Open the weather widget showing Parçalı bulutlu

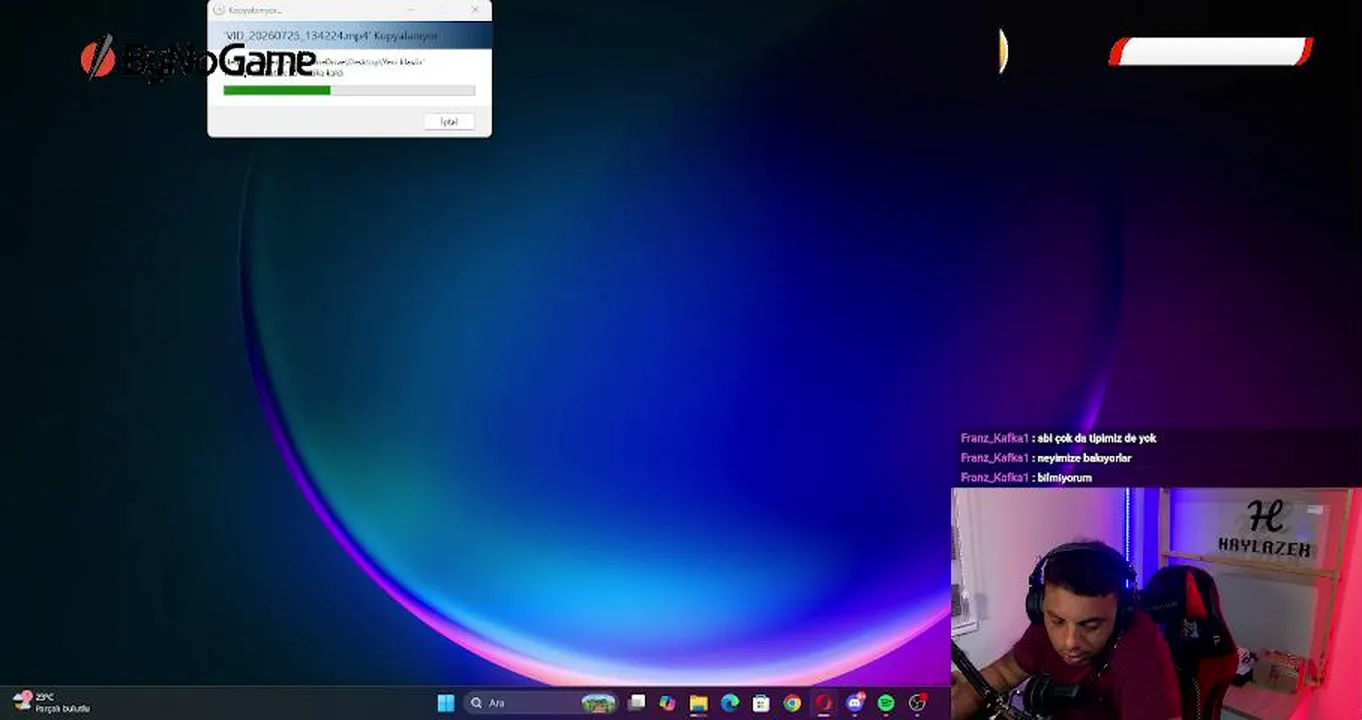(52, 703)
